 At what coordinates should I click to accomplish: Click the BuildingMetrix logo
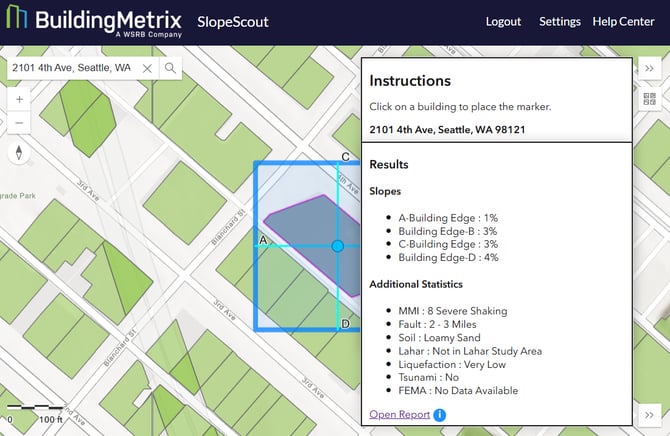pos(94,21)
